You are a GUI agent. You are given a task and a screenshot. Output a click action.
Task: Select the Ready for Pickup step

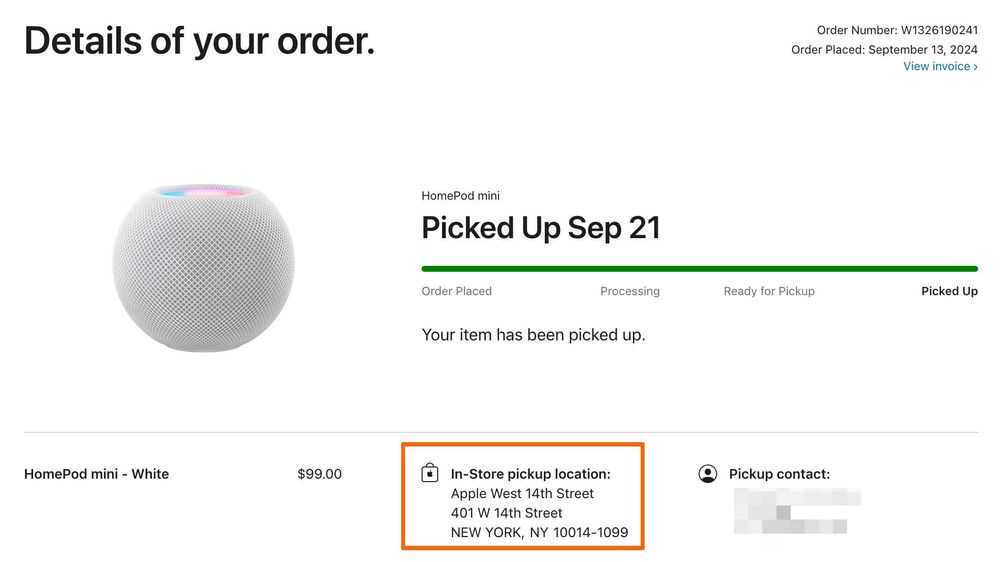point(769,291)
